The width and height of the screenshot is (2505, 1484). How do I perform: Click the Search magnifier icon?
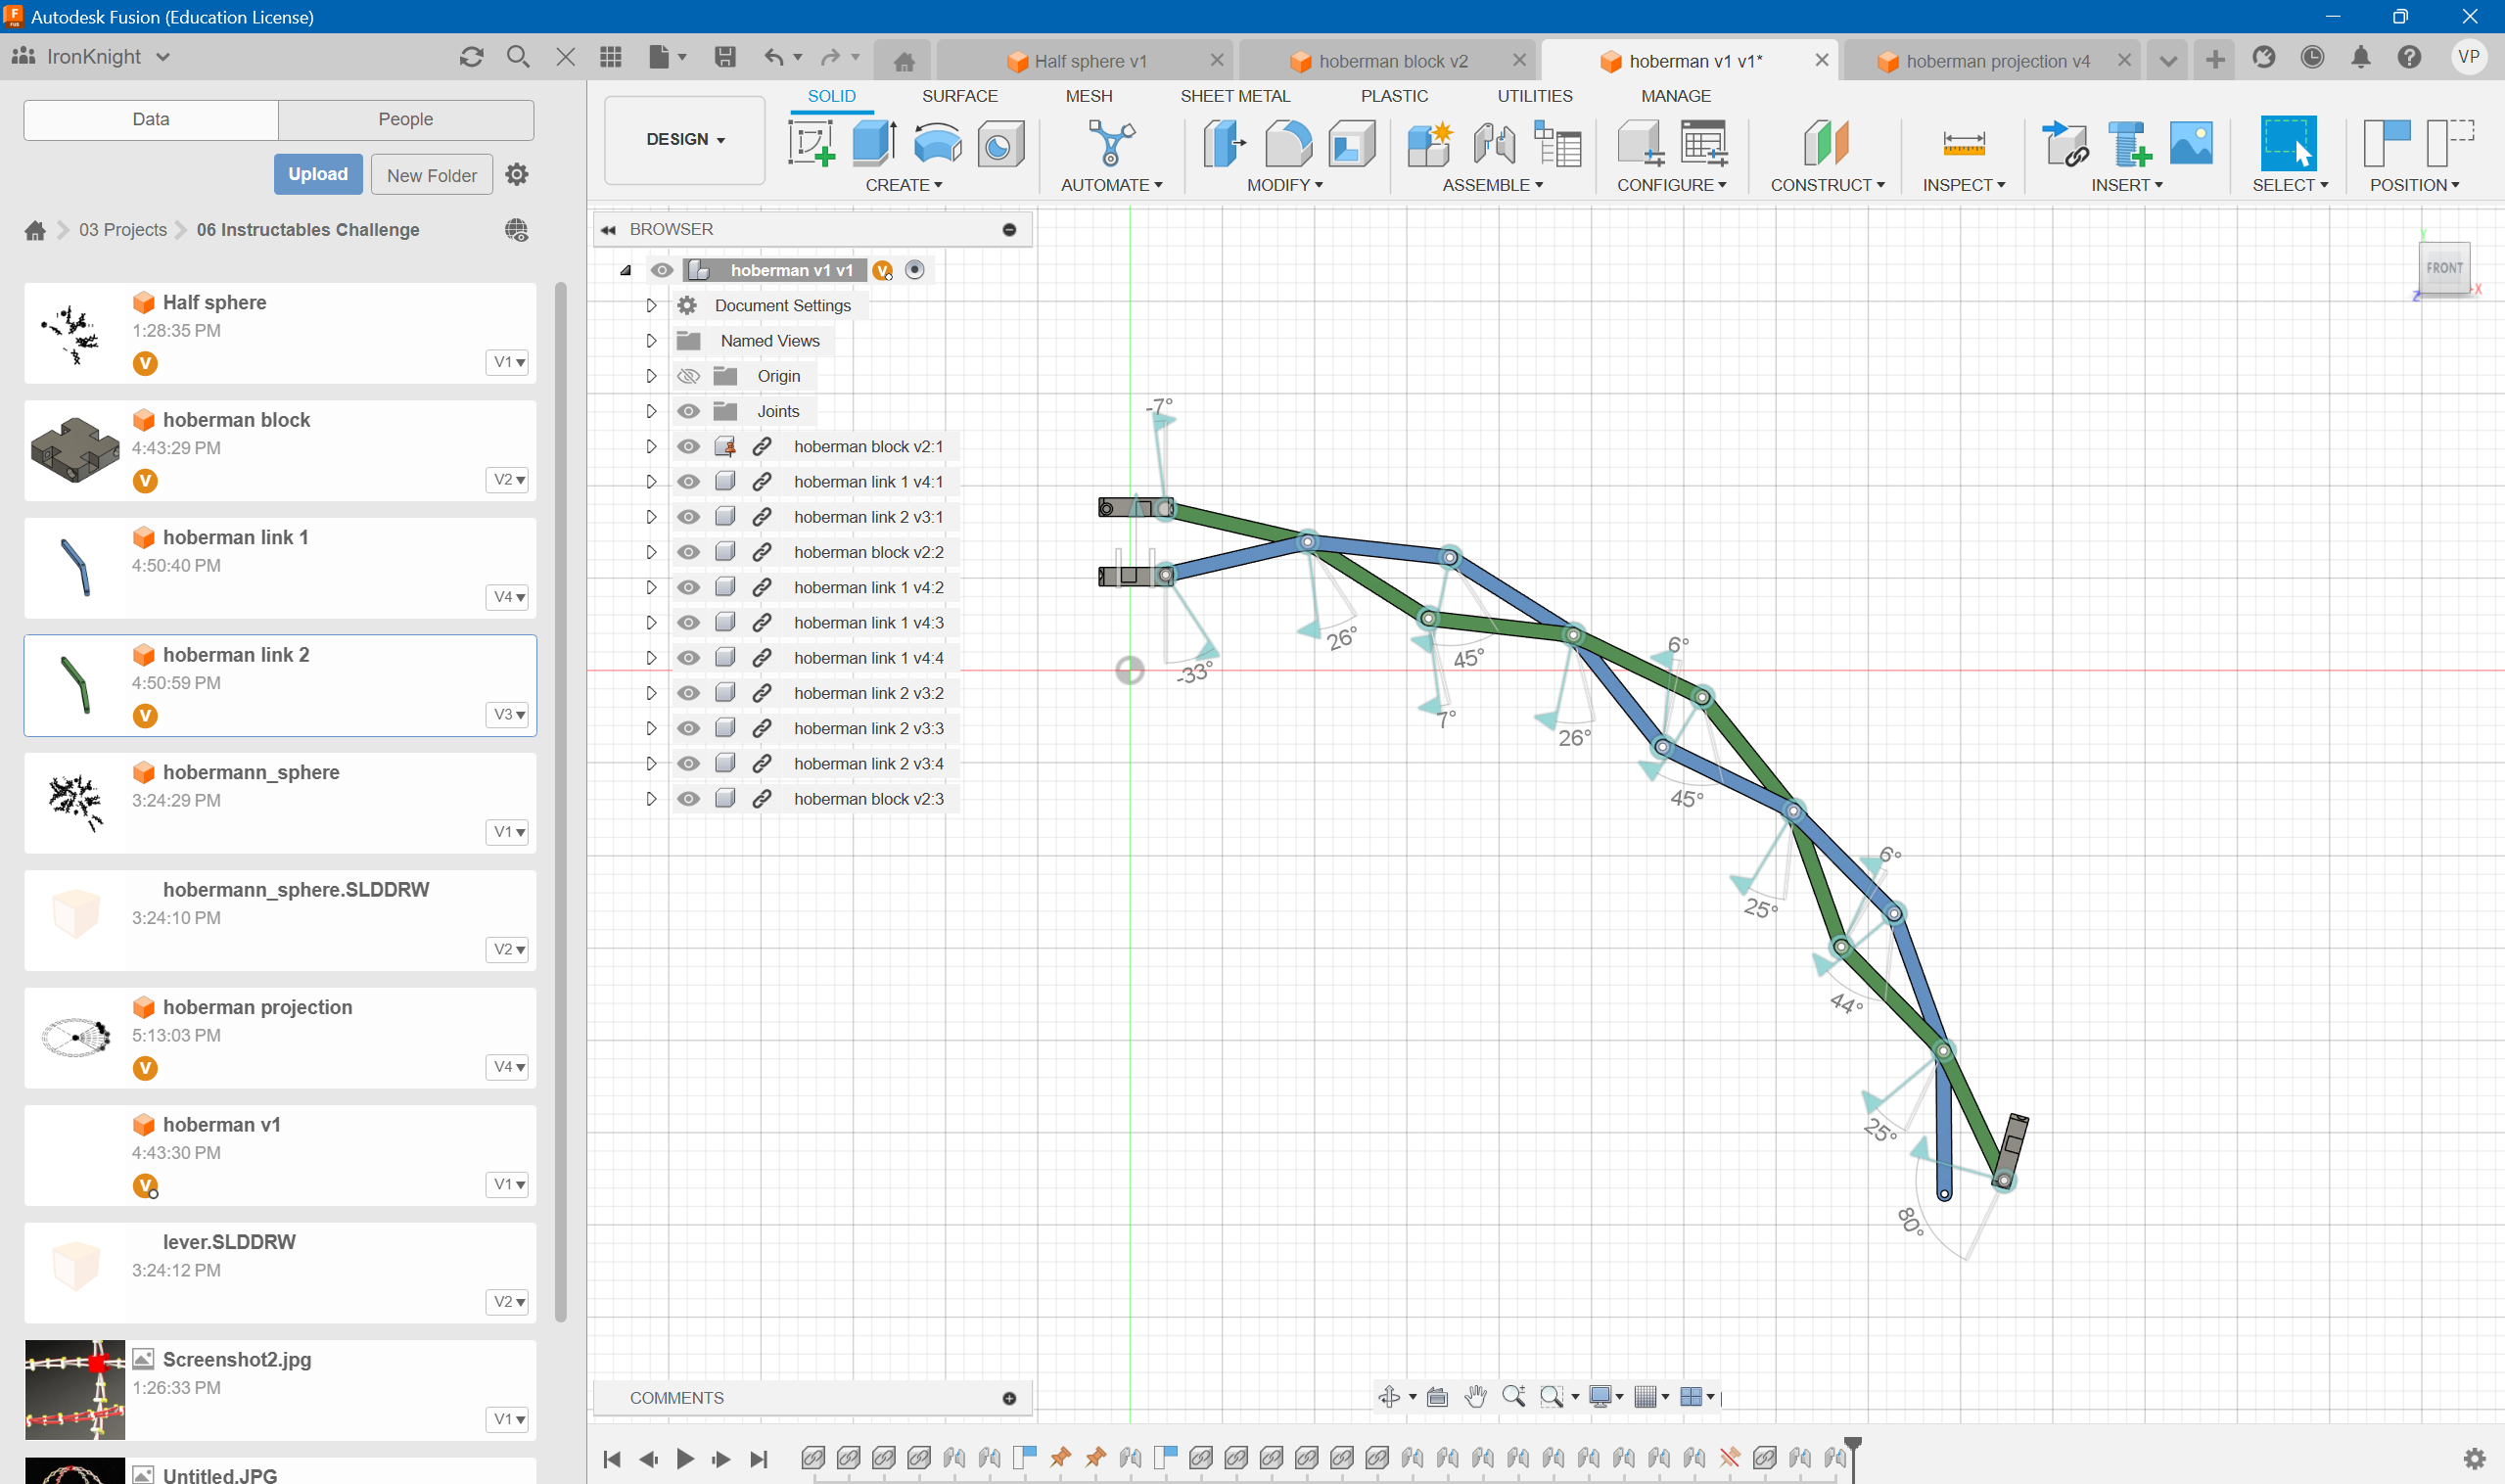click(517, 57)
